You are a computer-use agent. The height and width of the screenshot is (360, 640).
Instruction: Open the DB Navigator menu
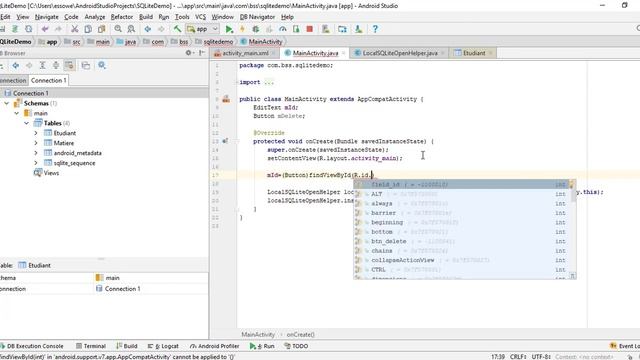(x=257, y=17)
